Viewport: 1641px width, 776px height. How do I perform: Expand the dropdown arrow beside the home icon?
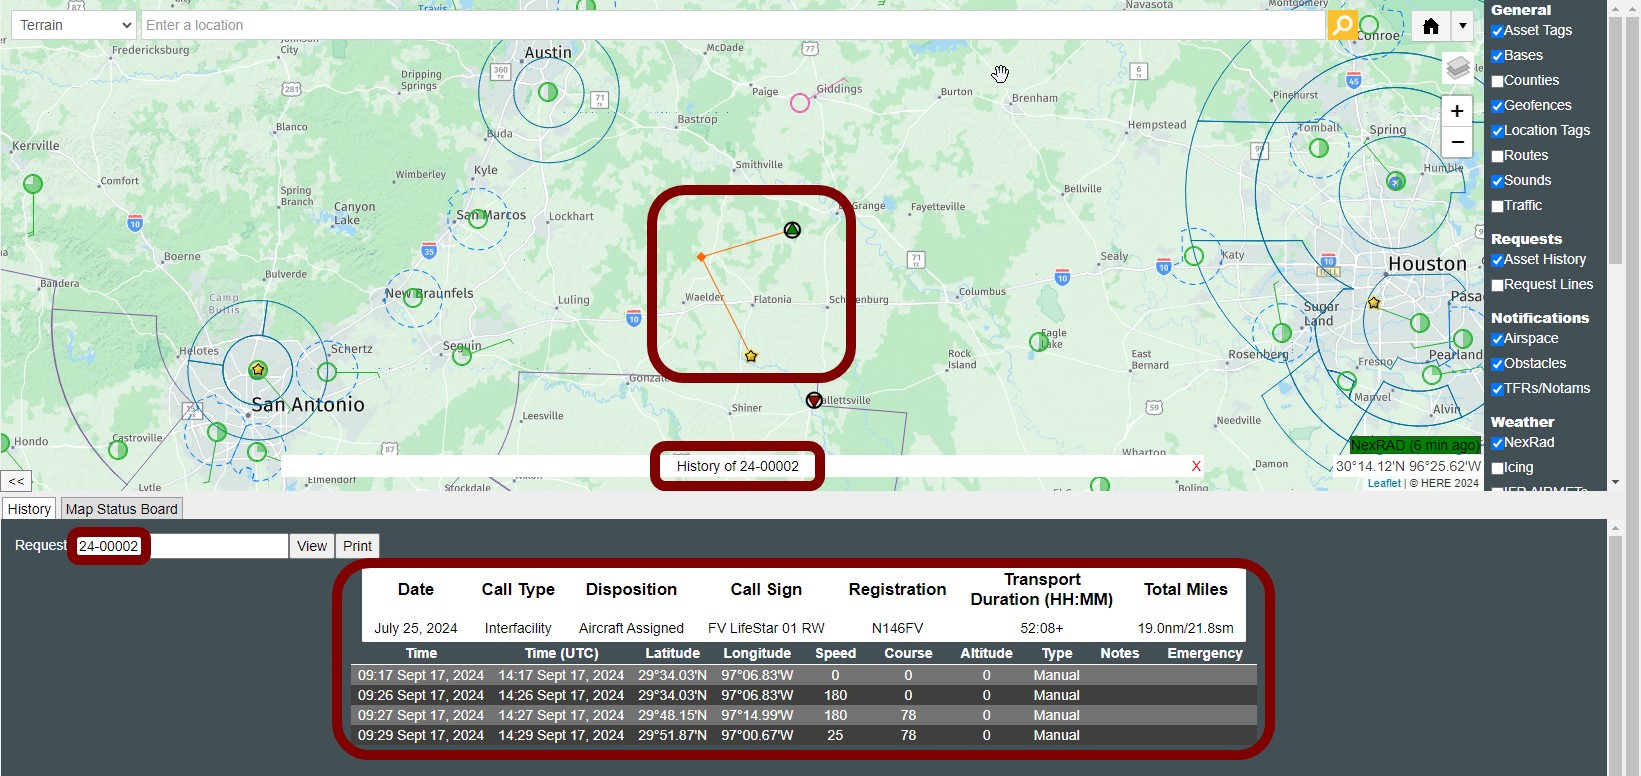click(x=1463, y=26)
